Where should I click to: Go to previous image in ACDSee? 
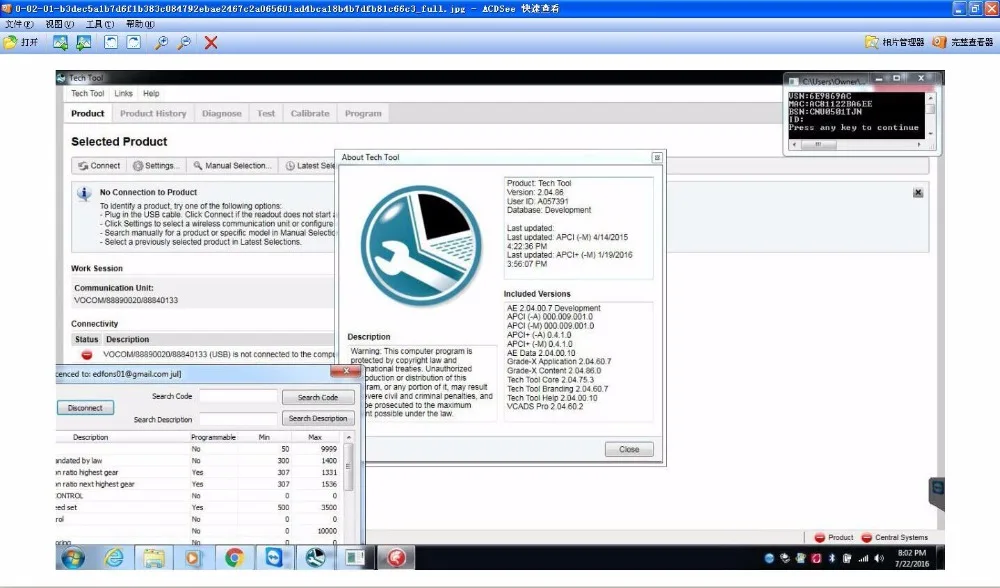click(61, 42)
